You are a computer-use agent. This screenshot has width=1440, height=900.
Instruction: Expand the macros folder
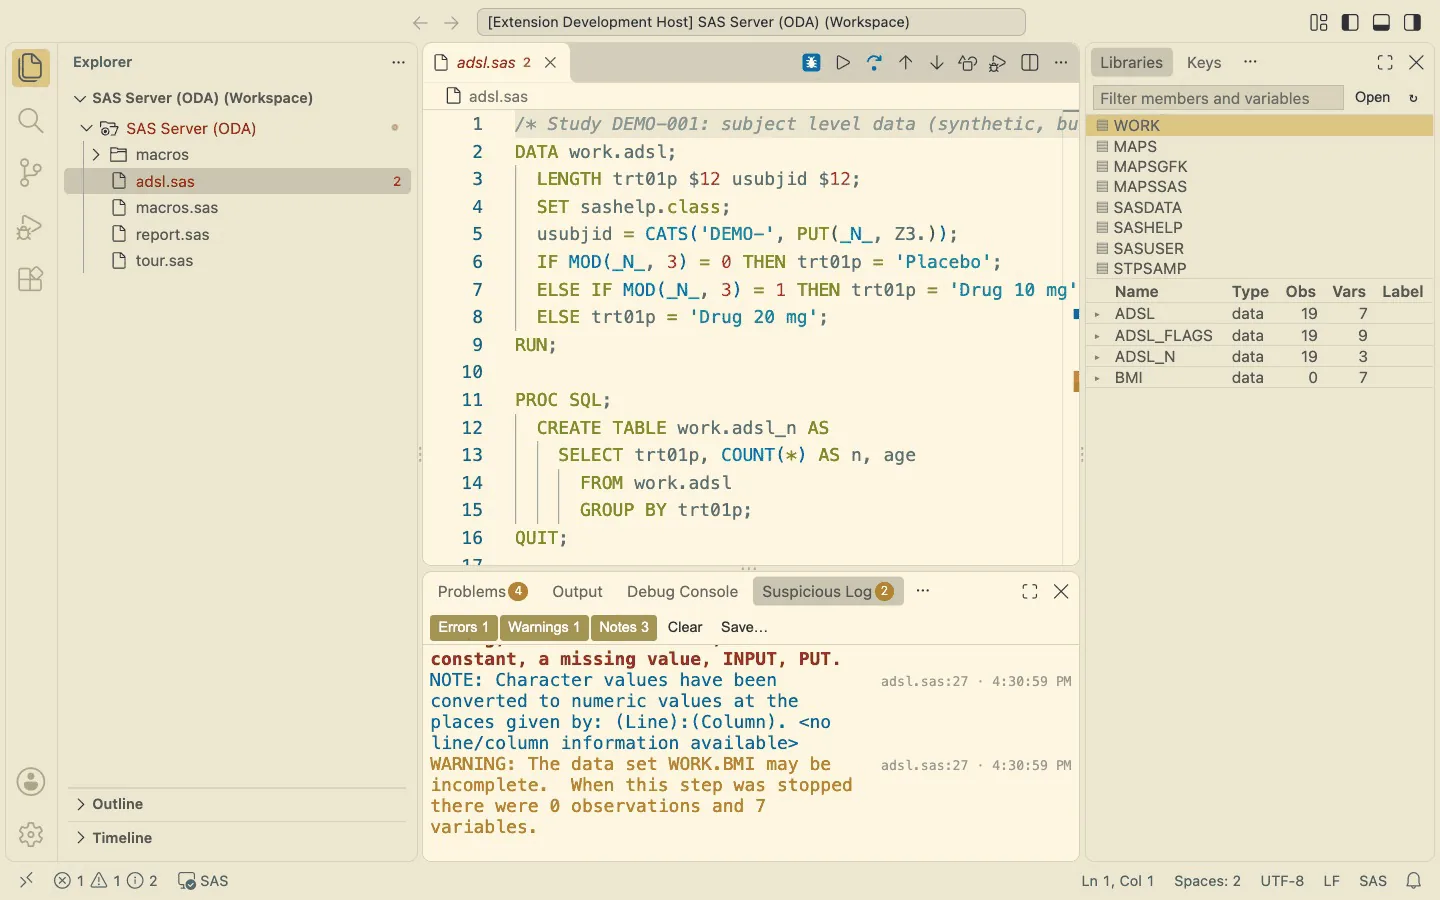[x=96, y=155]
